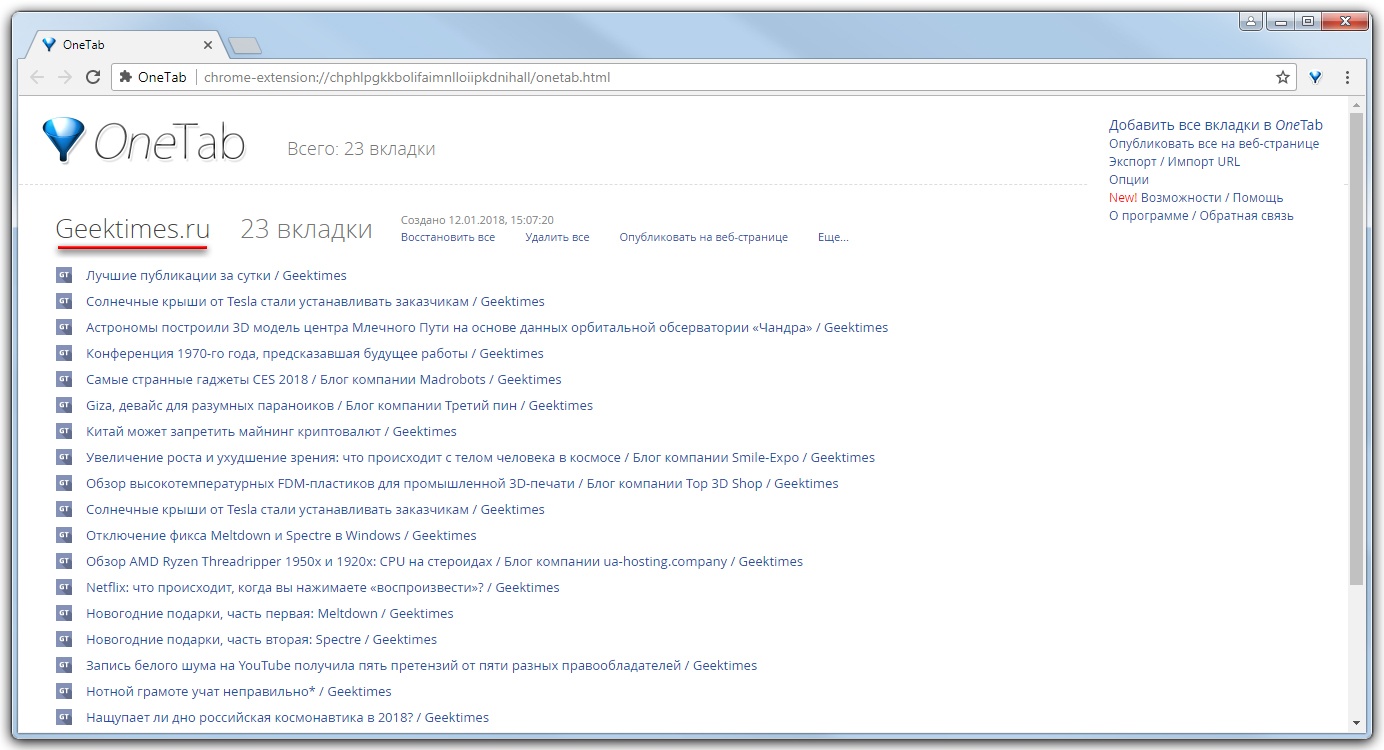1384x750 pixels.
Task: Click the GT favicon beside 'Самые странные гаджеты CES 2018'
Action: point(64,379)
